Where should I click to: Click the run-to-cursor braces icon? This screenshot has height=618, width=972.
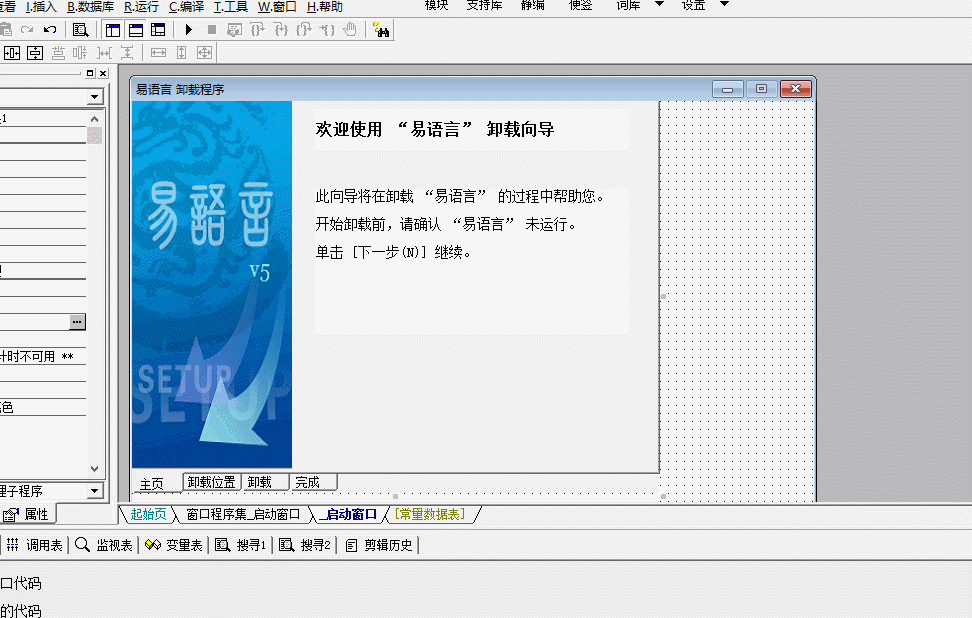click(x=327, y=30)
